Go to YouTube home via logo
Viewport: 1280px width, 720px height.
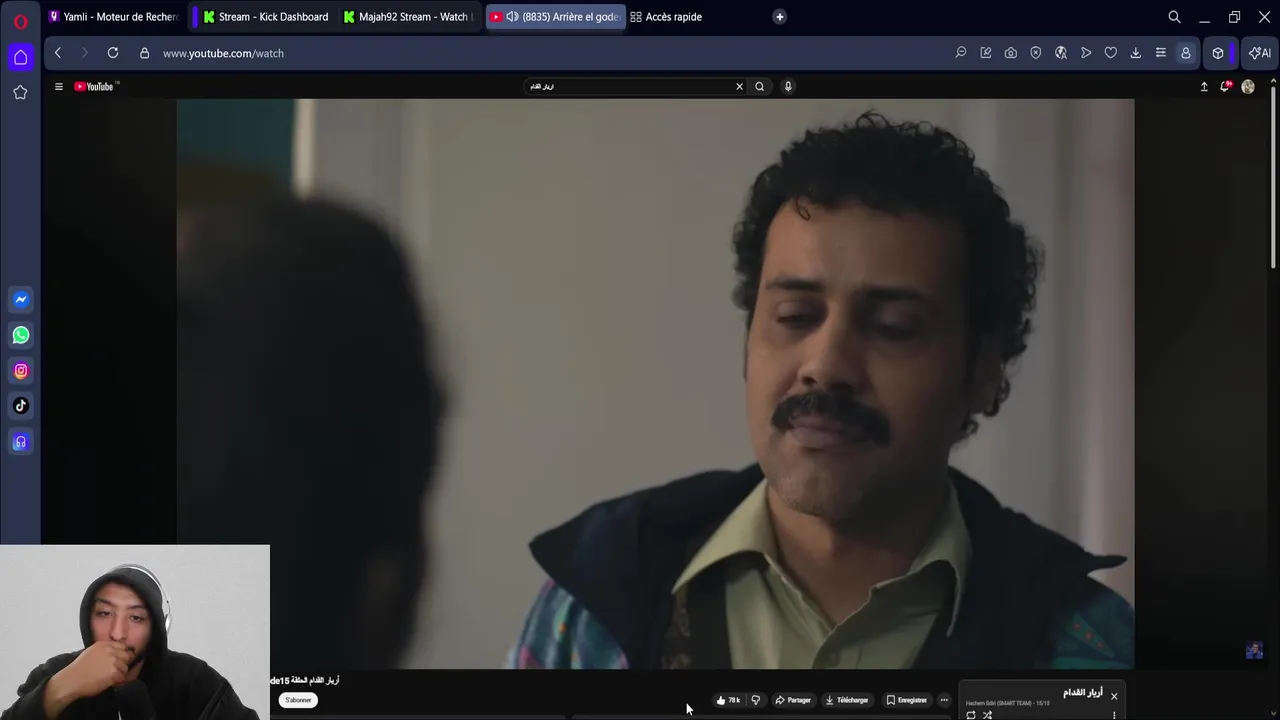(x=95, y=87)
